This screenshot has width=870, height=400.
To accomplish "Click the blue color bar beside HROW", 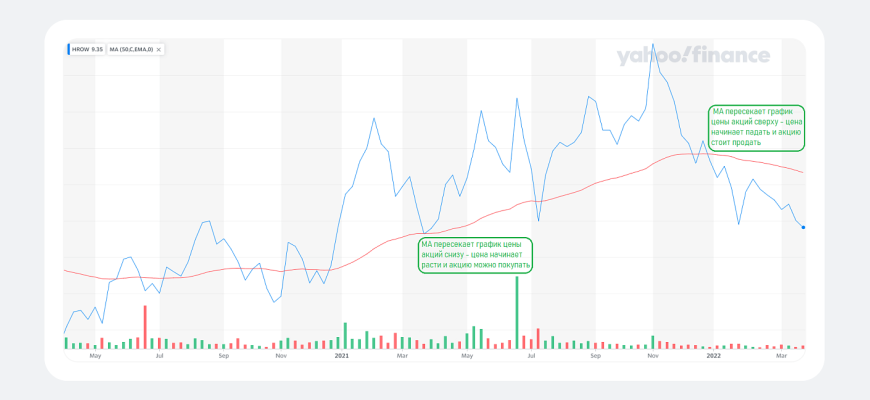I will tap(67, 48).
